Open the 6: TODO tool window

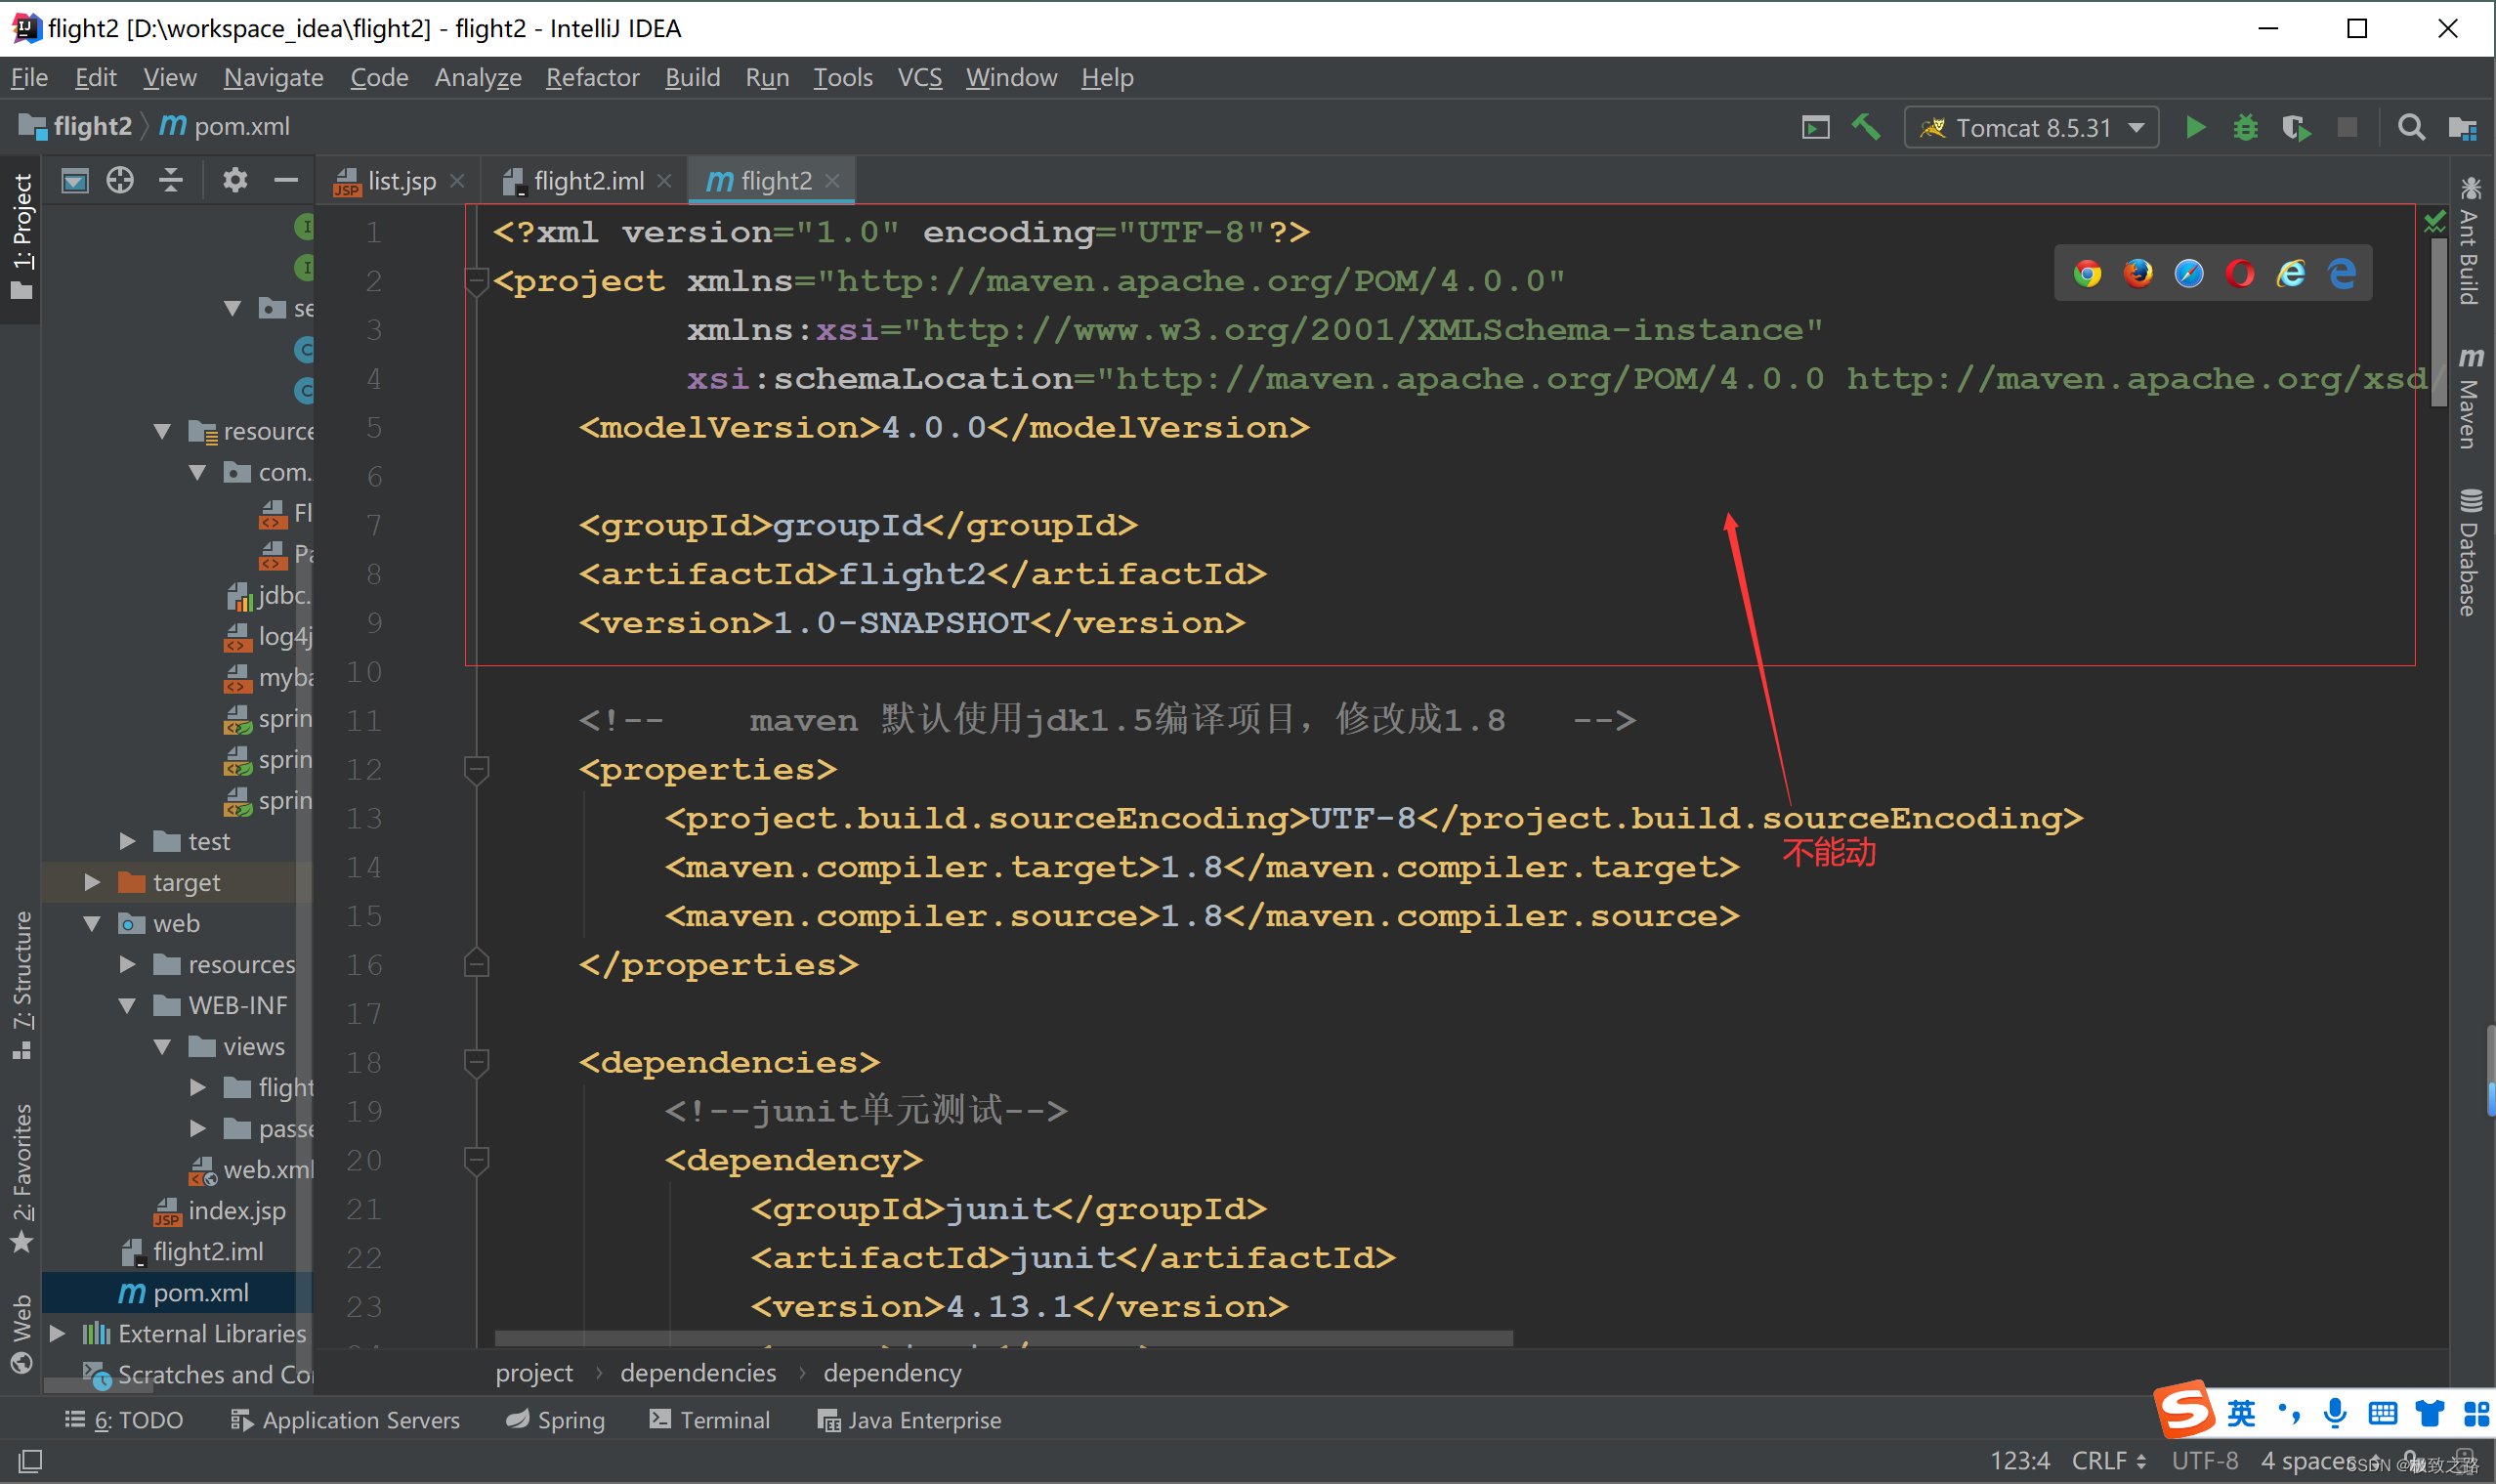pyautogui.click(x=124, y=1420)
